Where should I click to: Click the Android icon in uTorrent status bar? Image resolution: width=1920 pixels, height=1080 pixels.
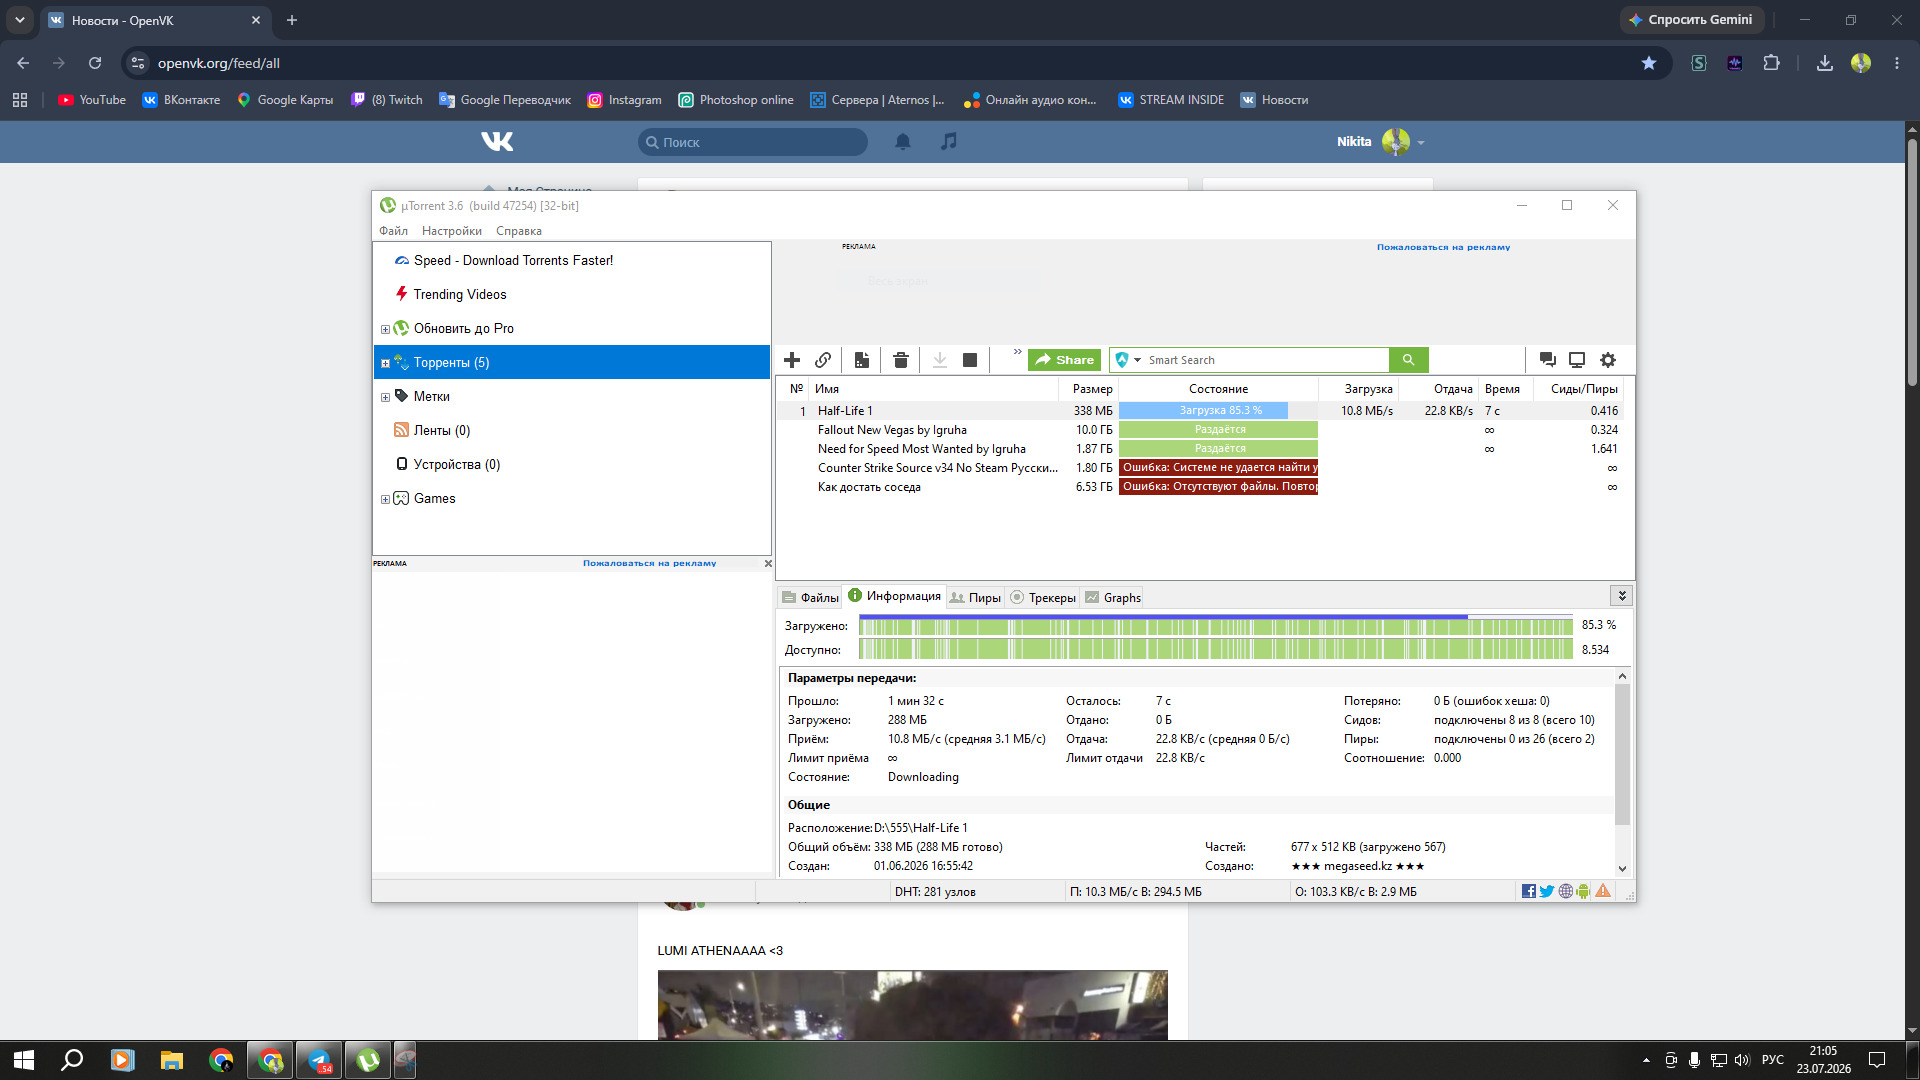[x=1583, y=891]
